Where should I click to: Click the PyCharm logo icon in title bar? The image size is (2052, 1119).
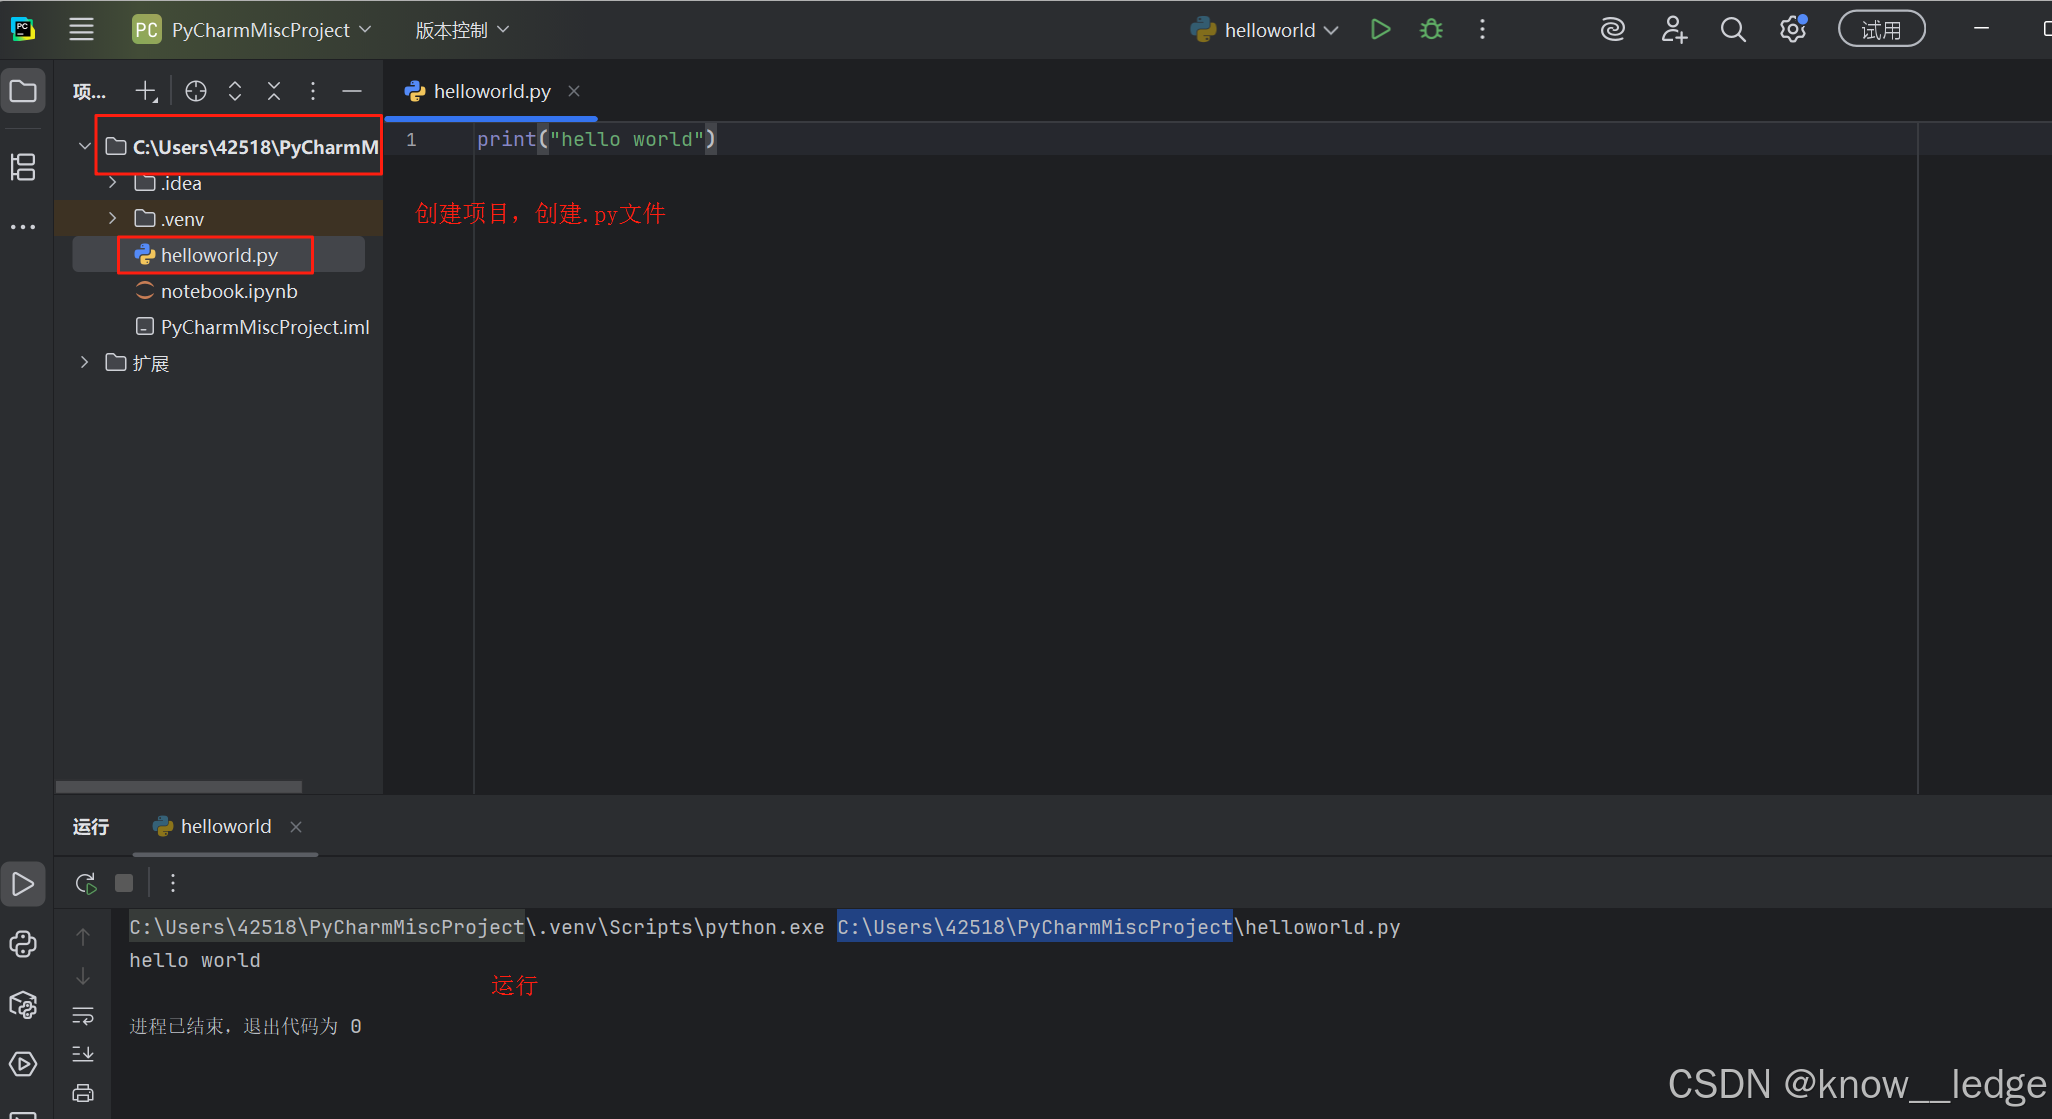click(x=23, y=30)
